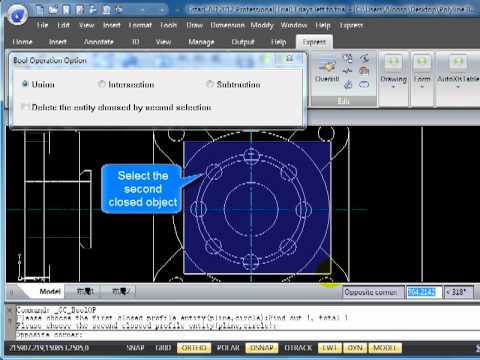Select the Subtraction radio button

pos(210,84)
